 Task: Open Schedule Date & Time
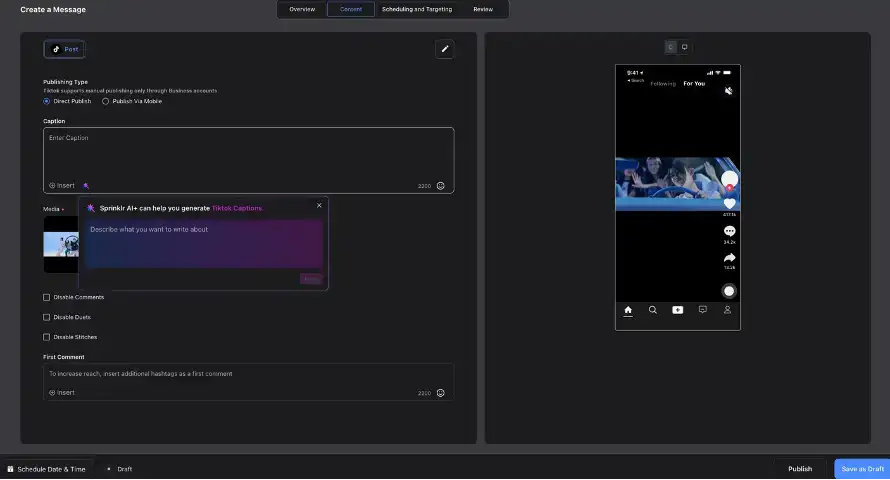[x=46, y=469]
